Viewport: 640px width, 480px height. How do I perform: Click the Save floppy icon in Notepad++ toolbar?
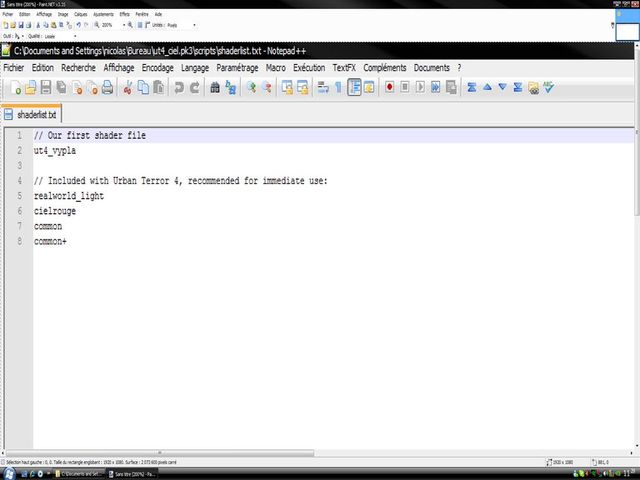(x=46, y=87)
